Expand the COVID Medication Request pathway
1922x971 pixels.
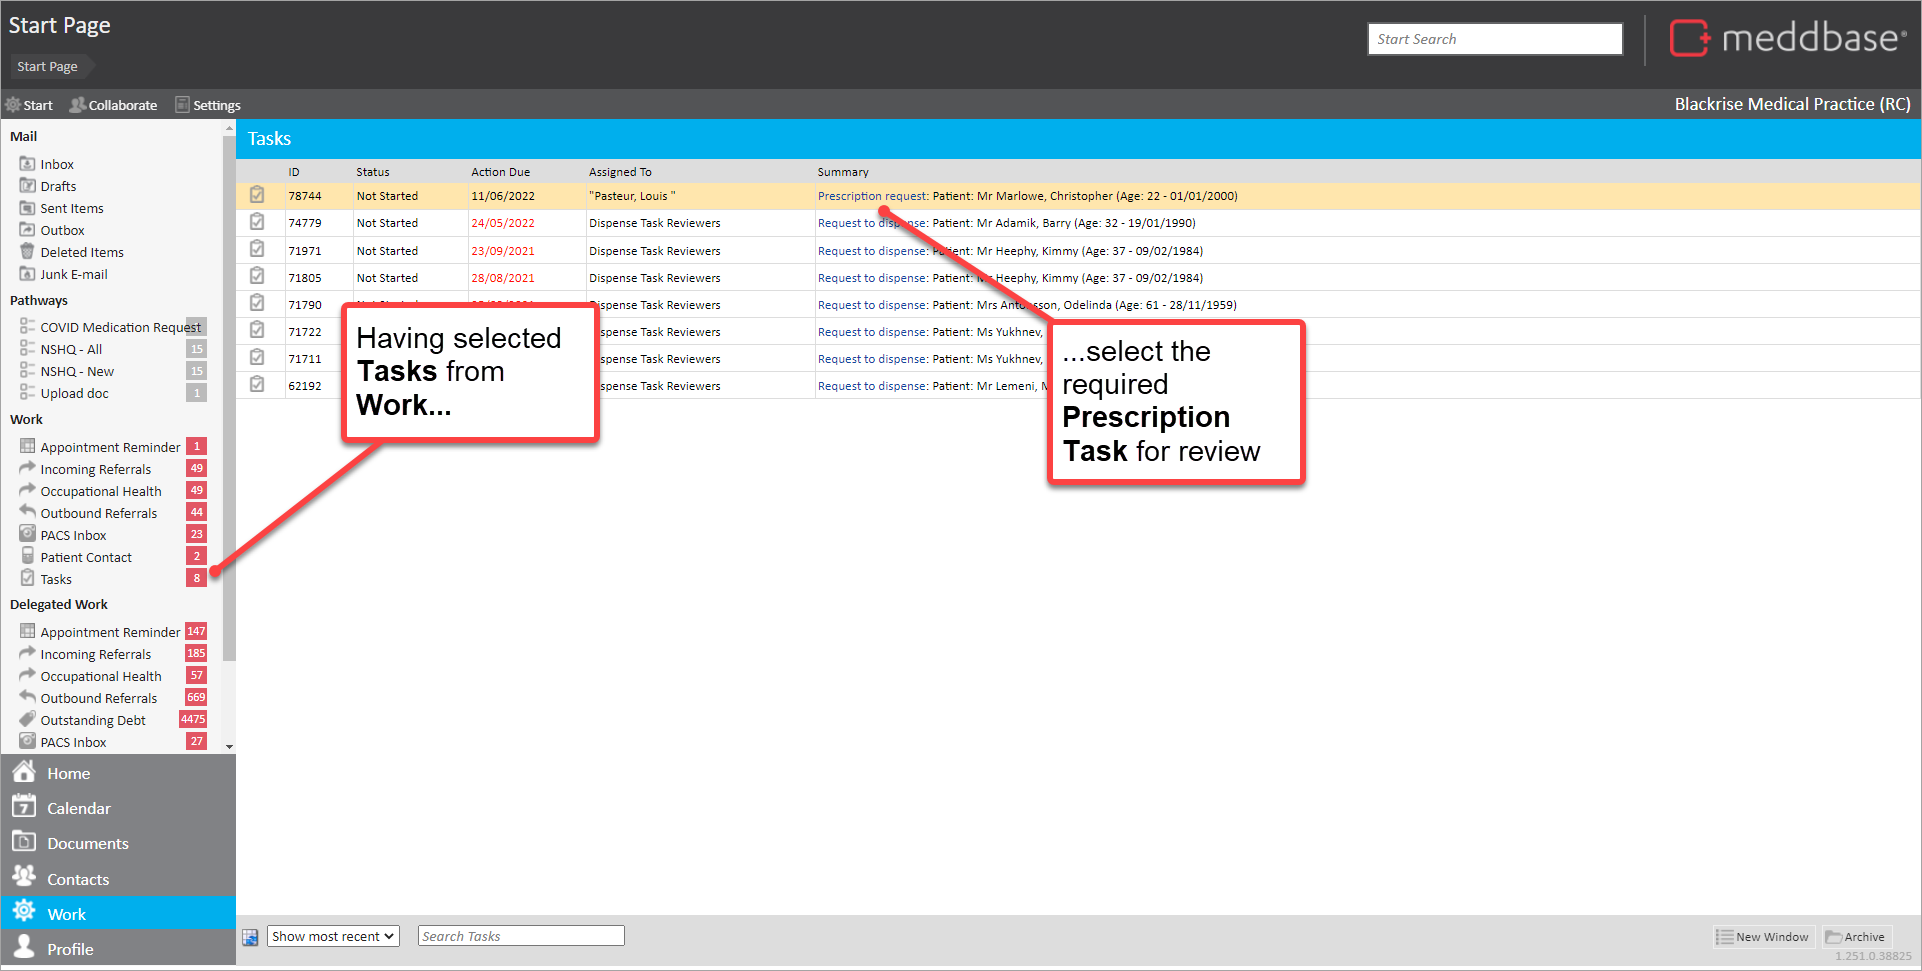tap(27, 327)
